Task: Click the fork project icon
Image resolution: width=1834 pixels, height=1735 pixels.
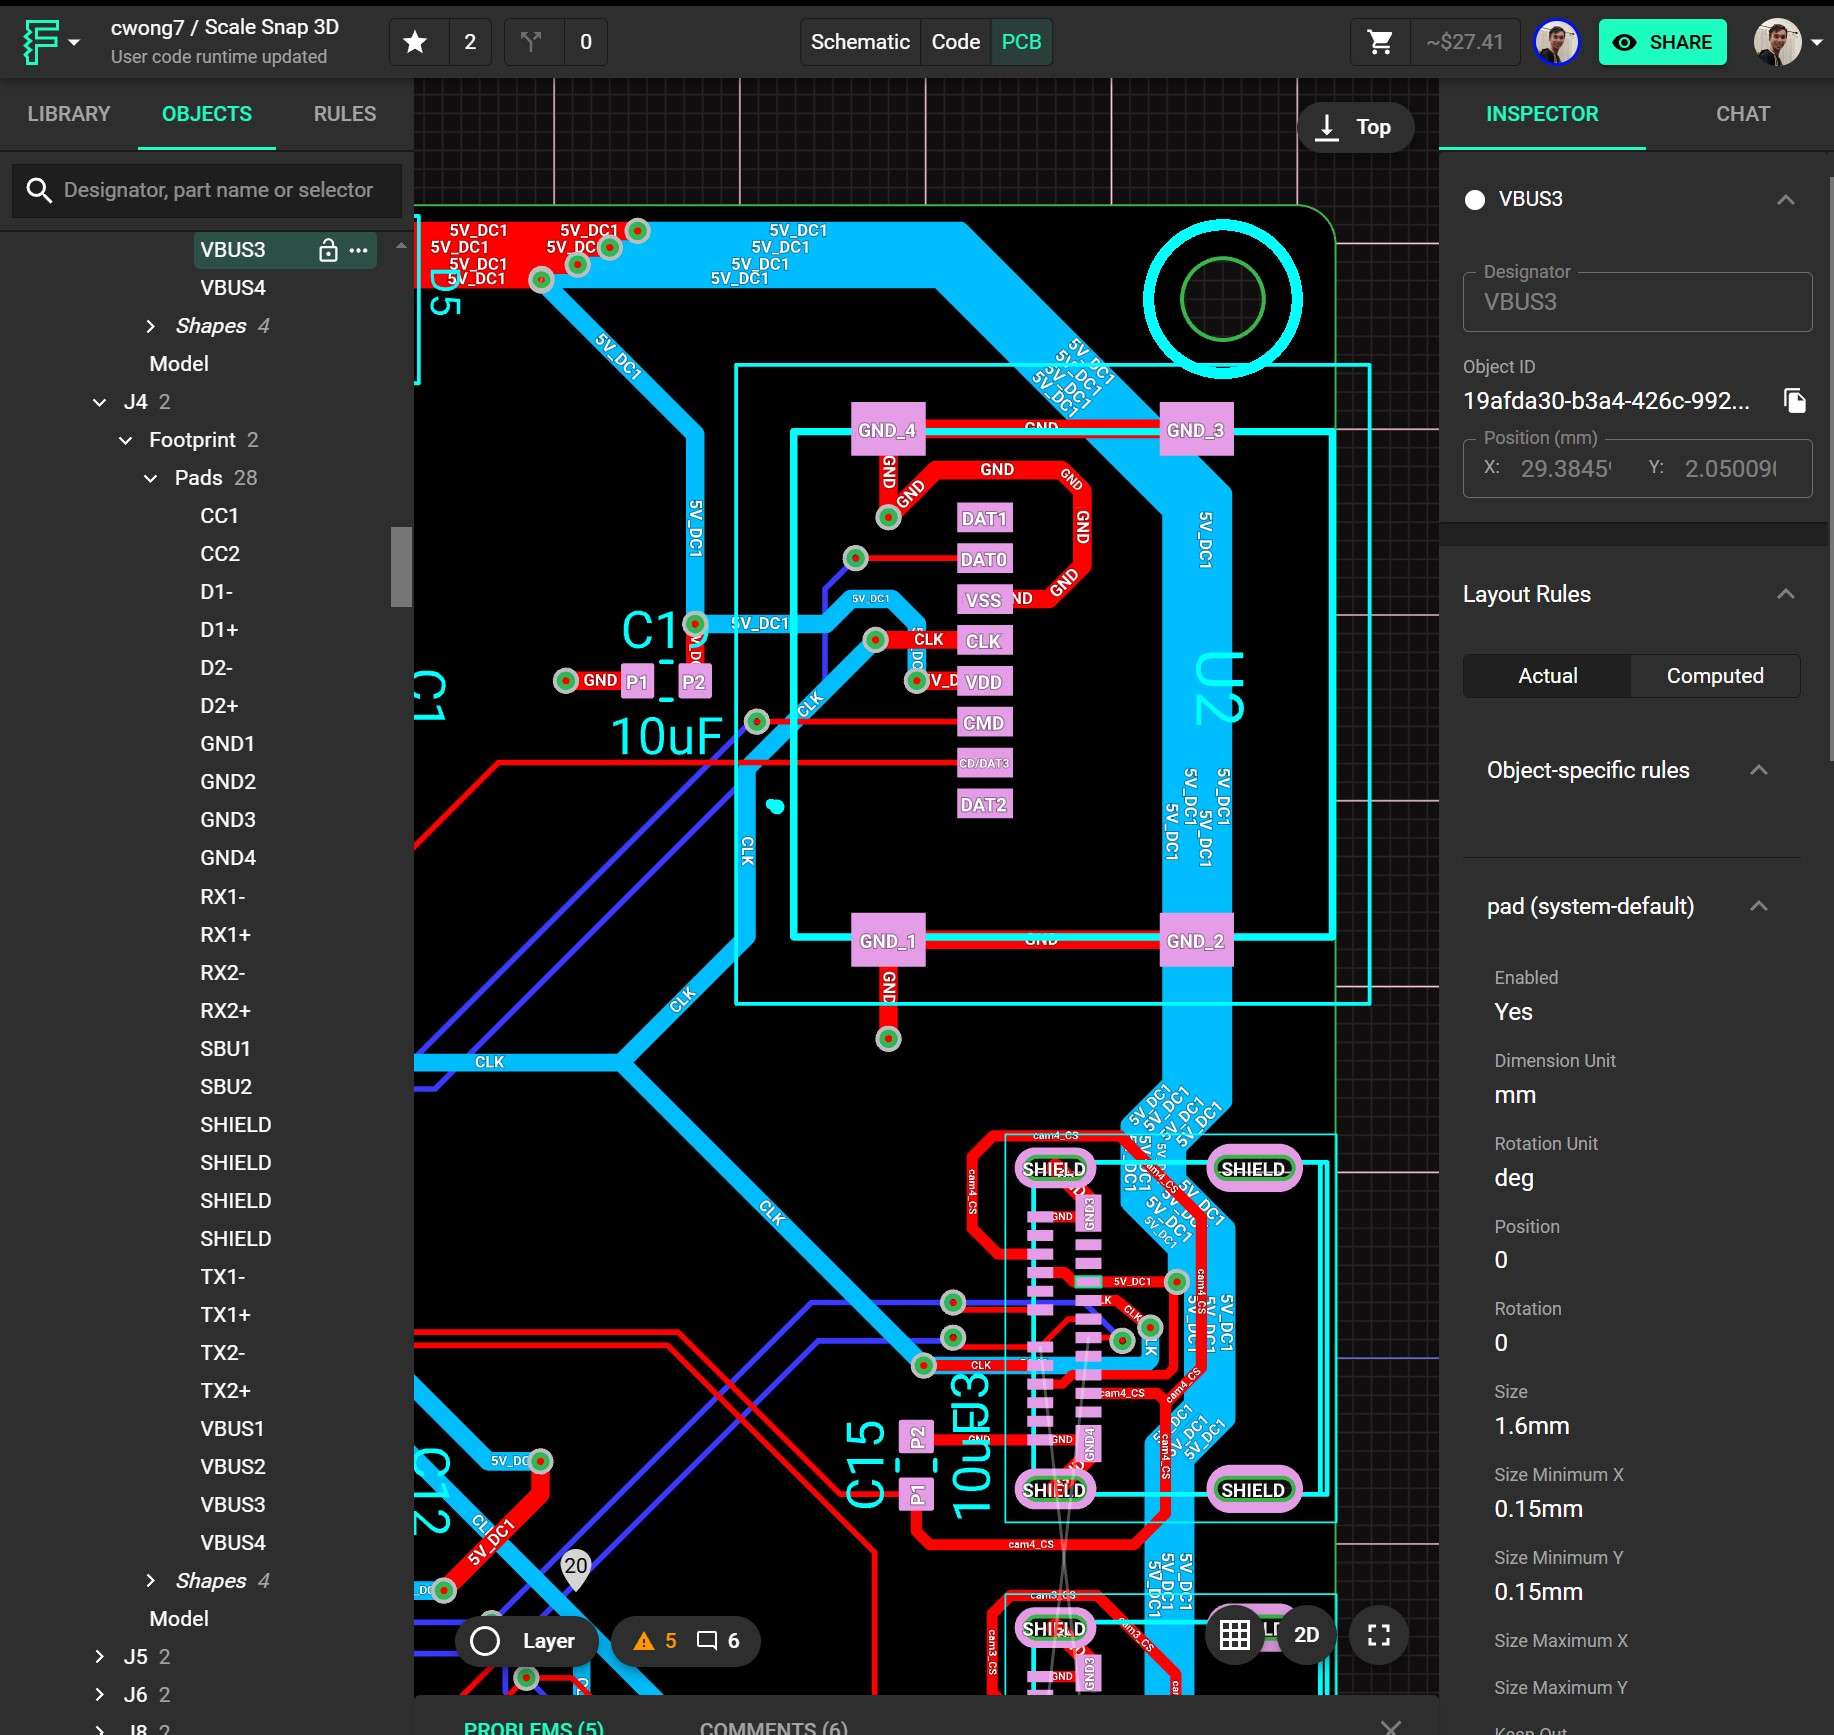Action: point(531,42)
